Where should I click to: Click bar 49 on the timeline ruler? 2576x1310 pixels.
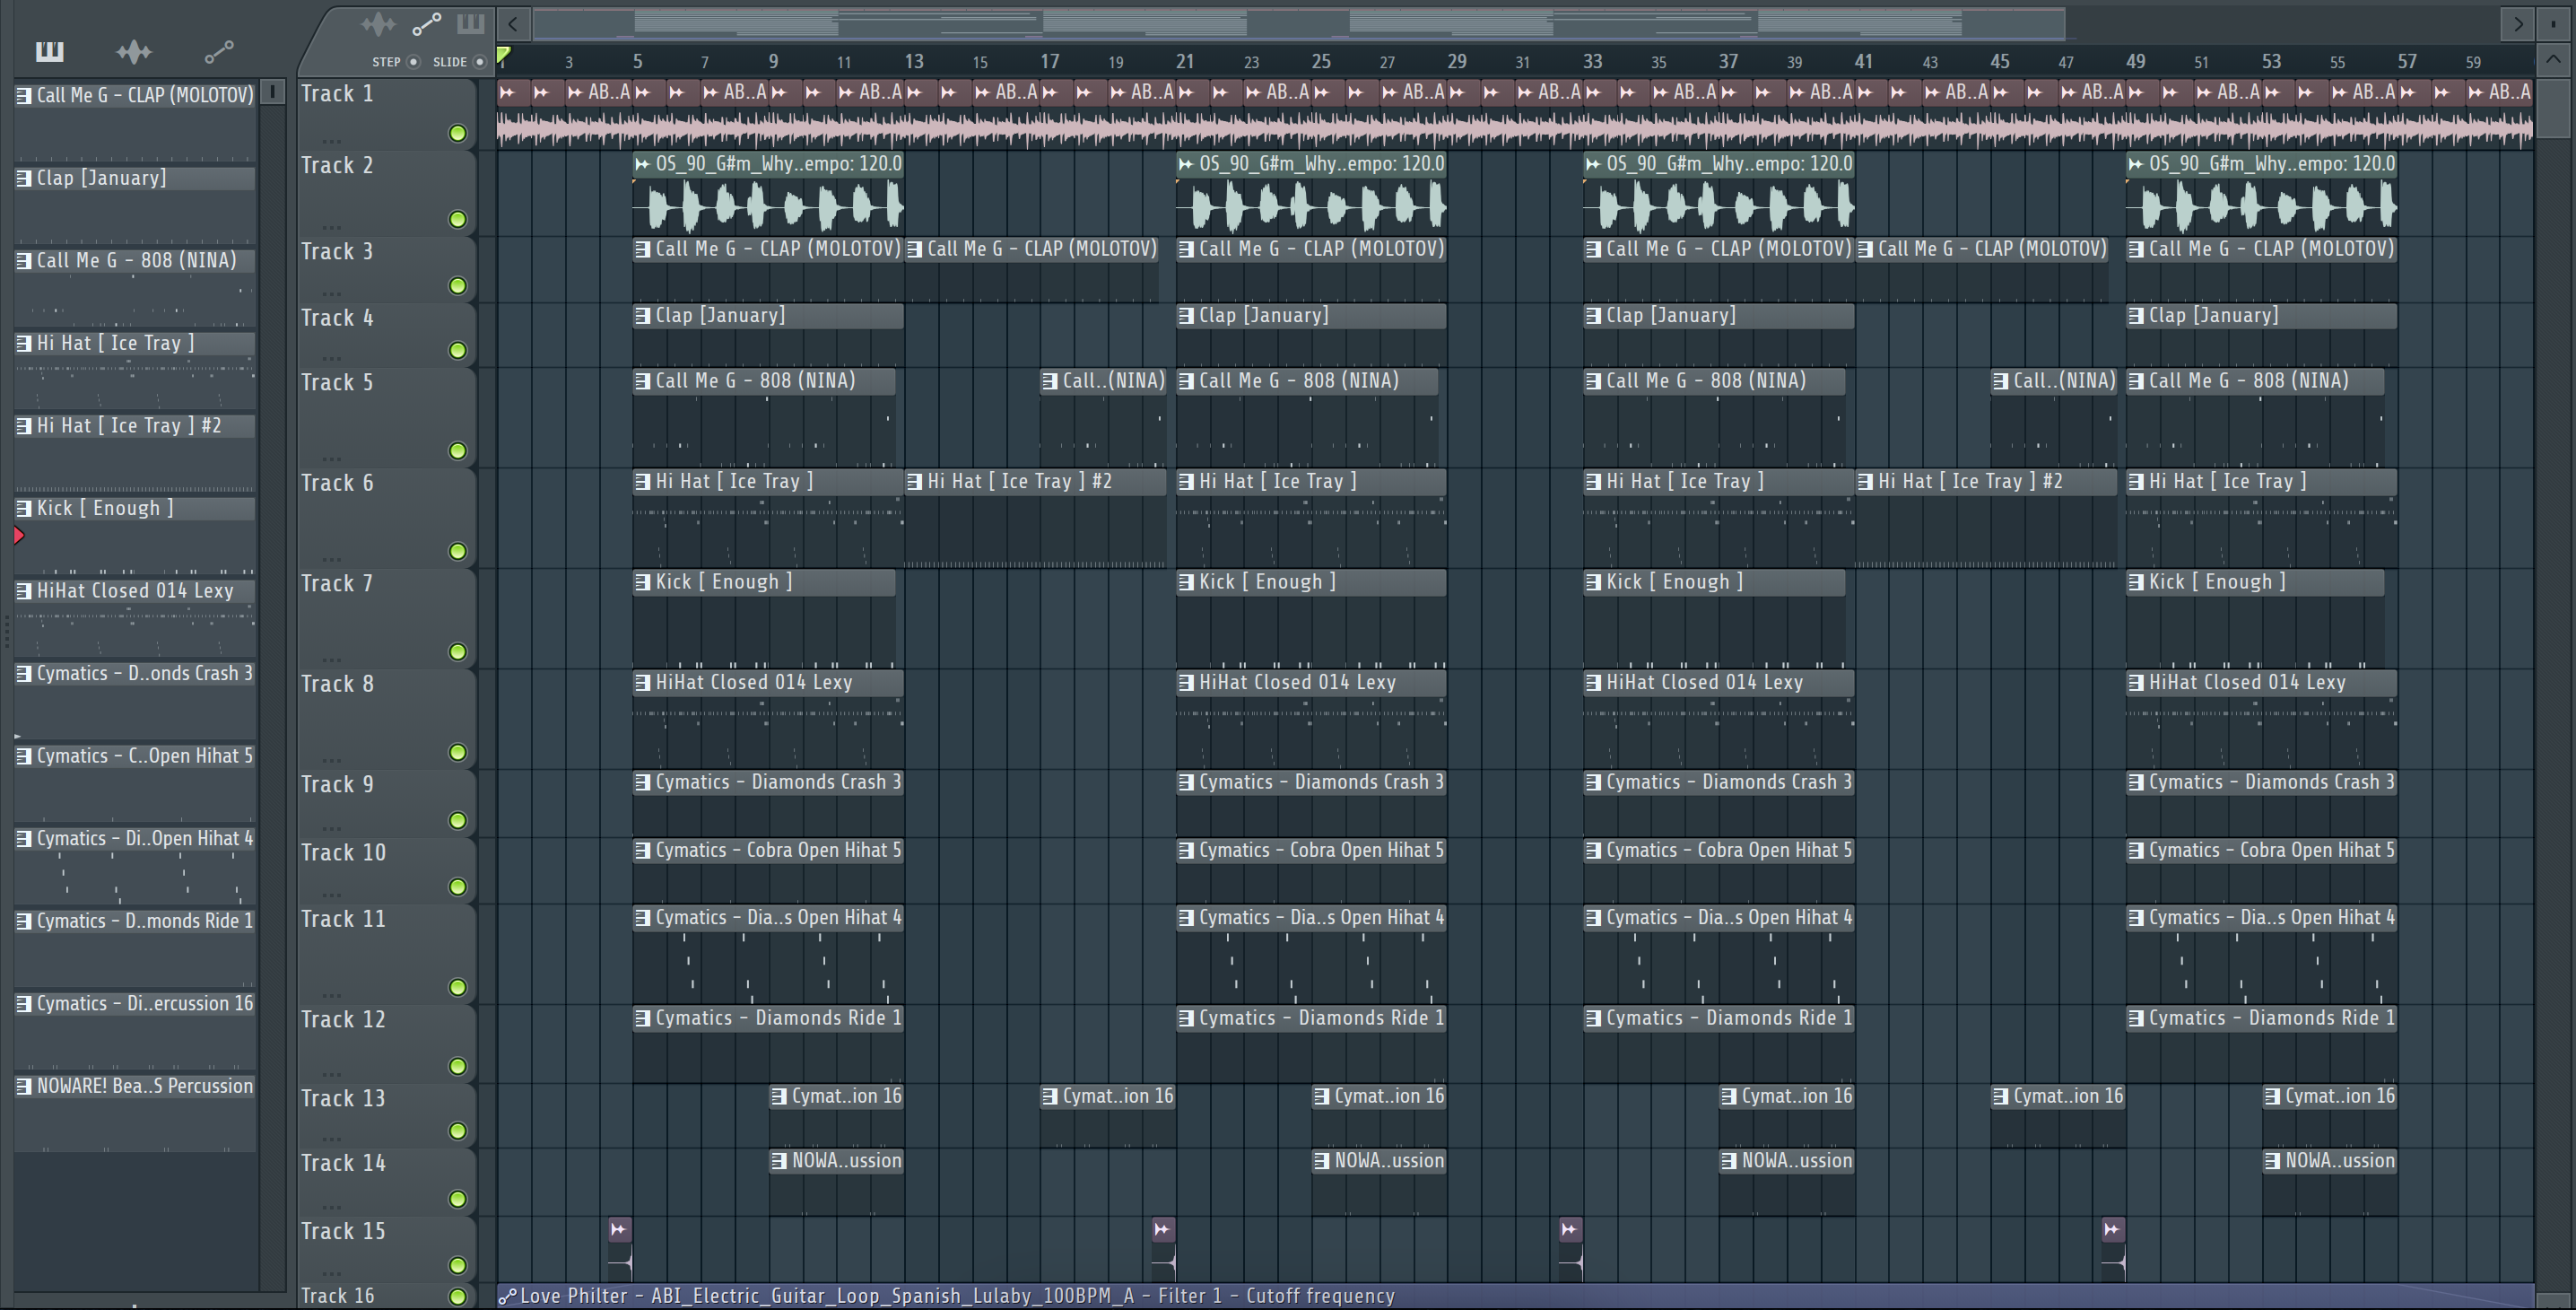pyautogui.click(x=2135, y=61)
